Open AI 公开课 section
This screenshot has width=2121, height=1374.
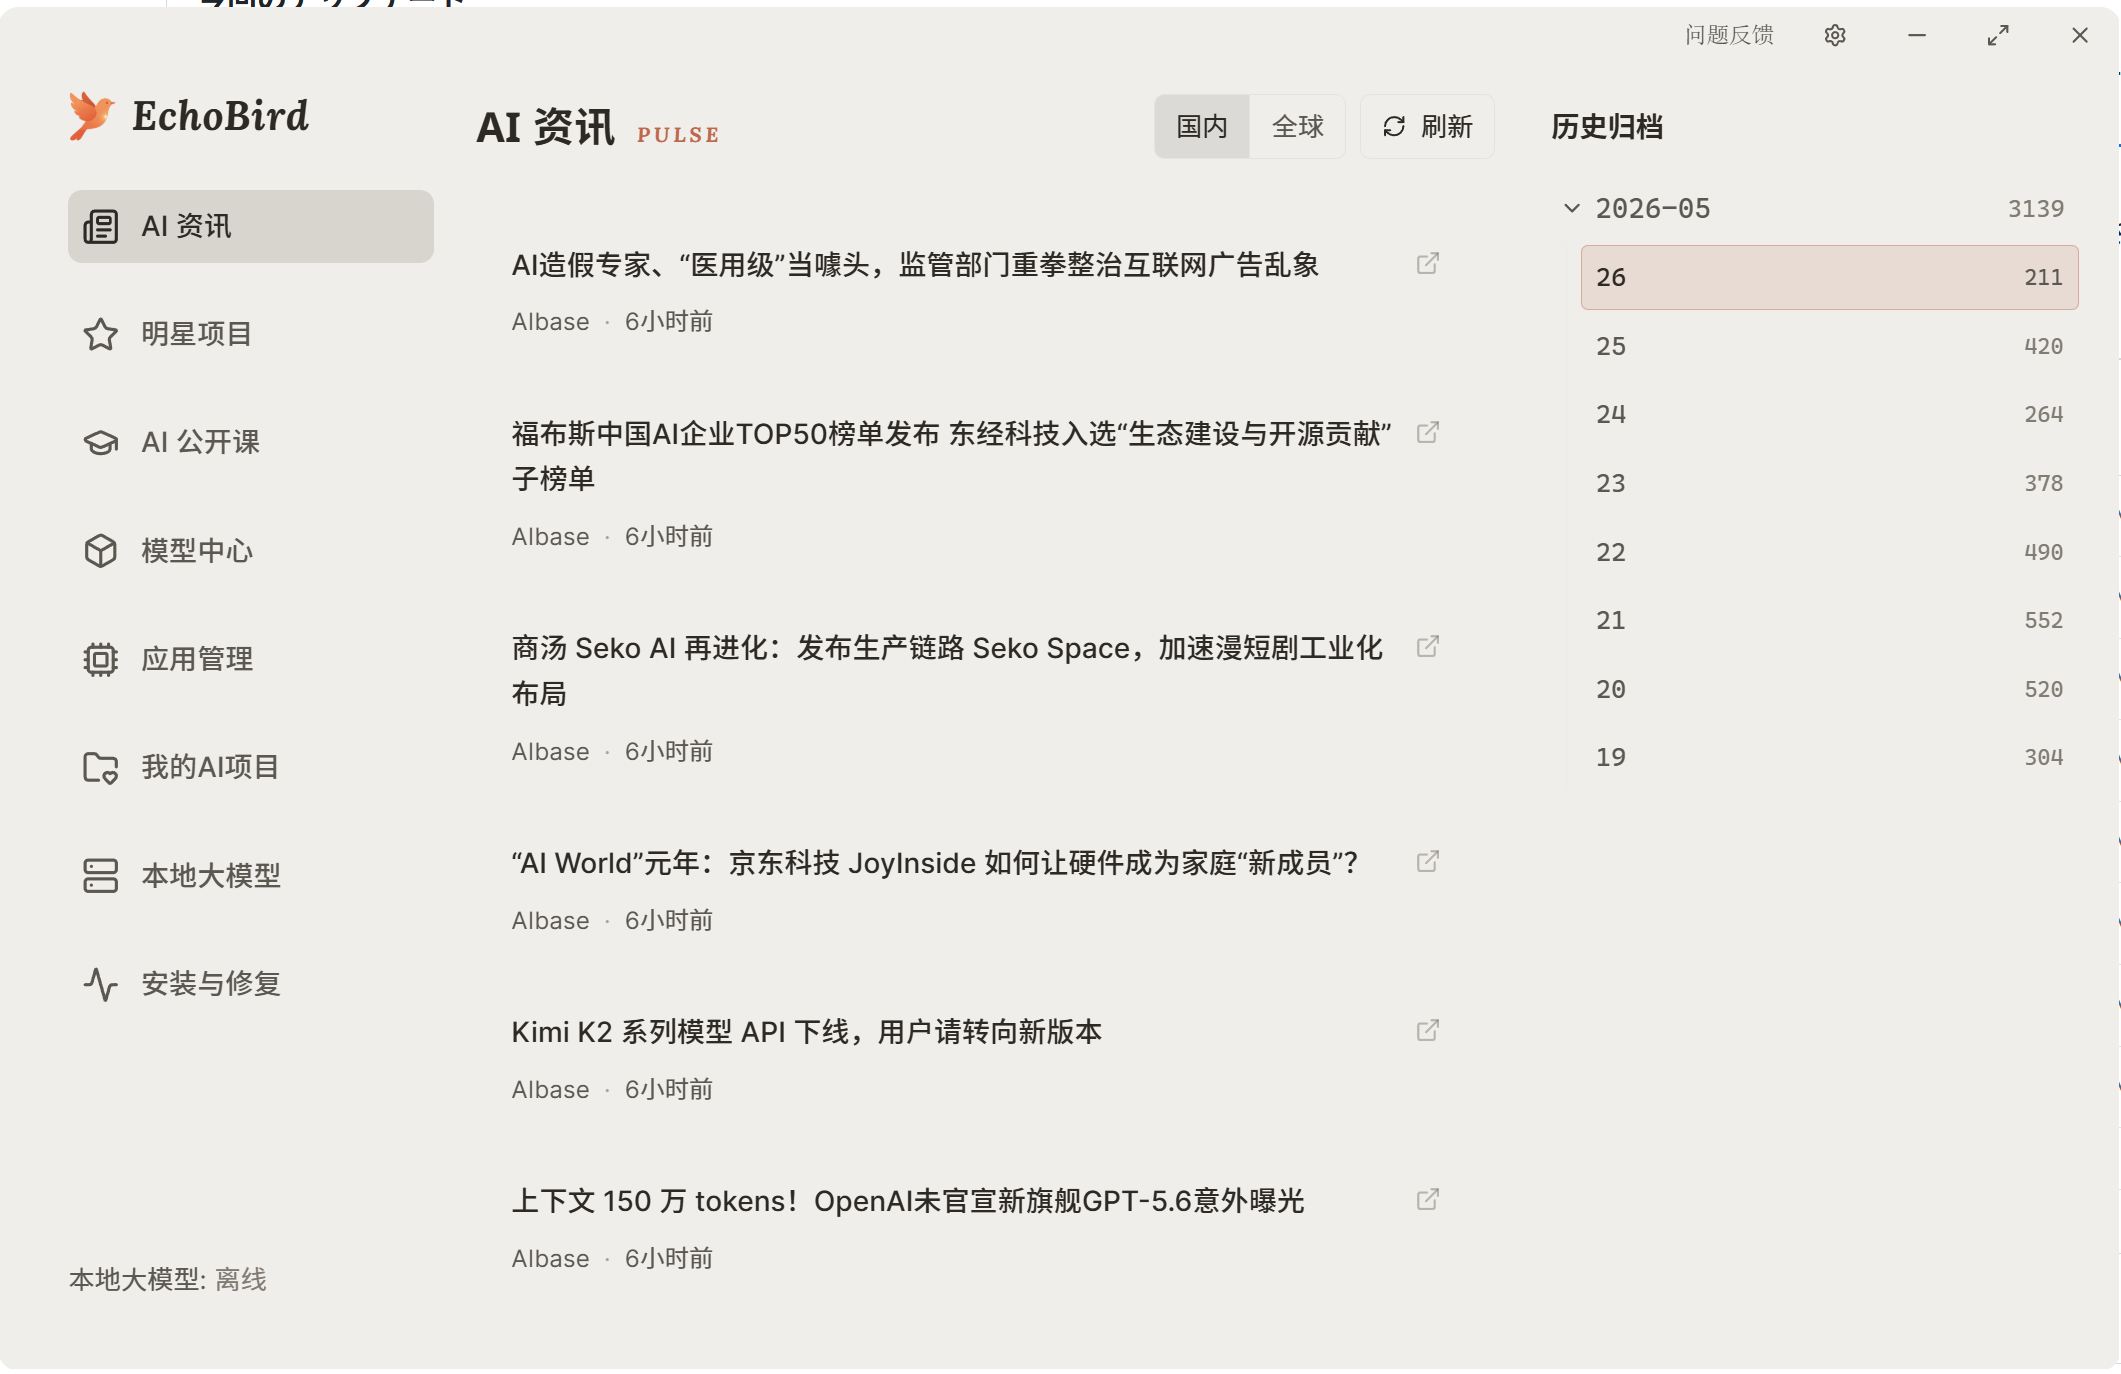pyautogui.click(x=251, y=443)
